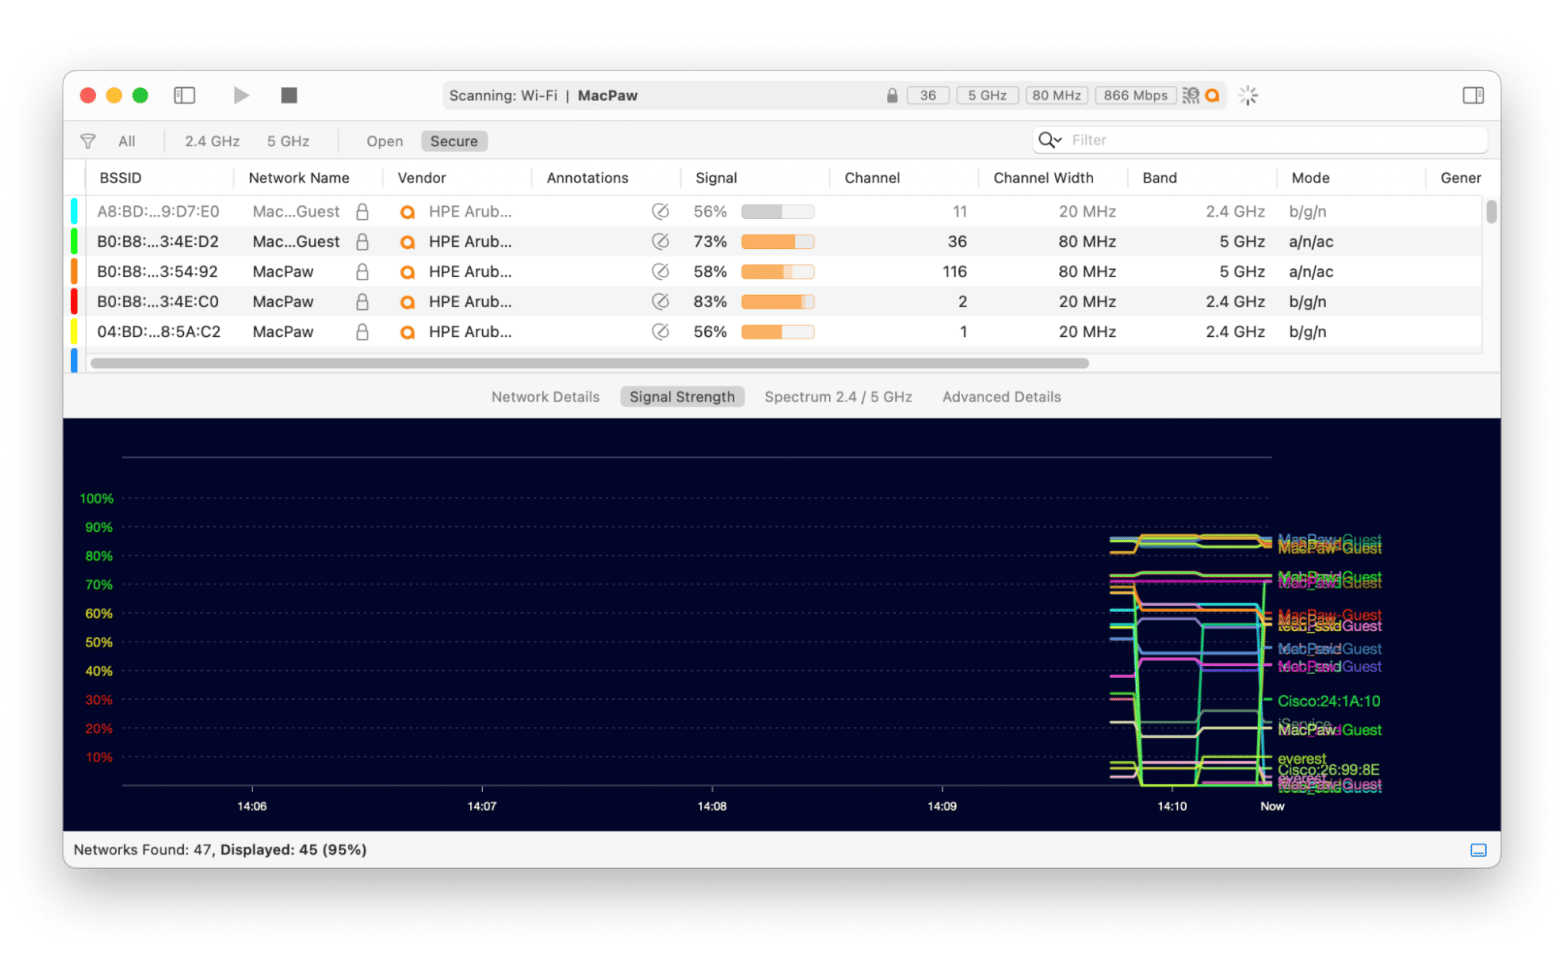
Task: Click the 73% signal strength bar
Action: coord(778,242)
